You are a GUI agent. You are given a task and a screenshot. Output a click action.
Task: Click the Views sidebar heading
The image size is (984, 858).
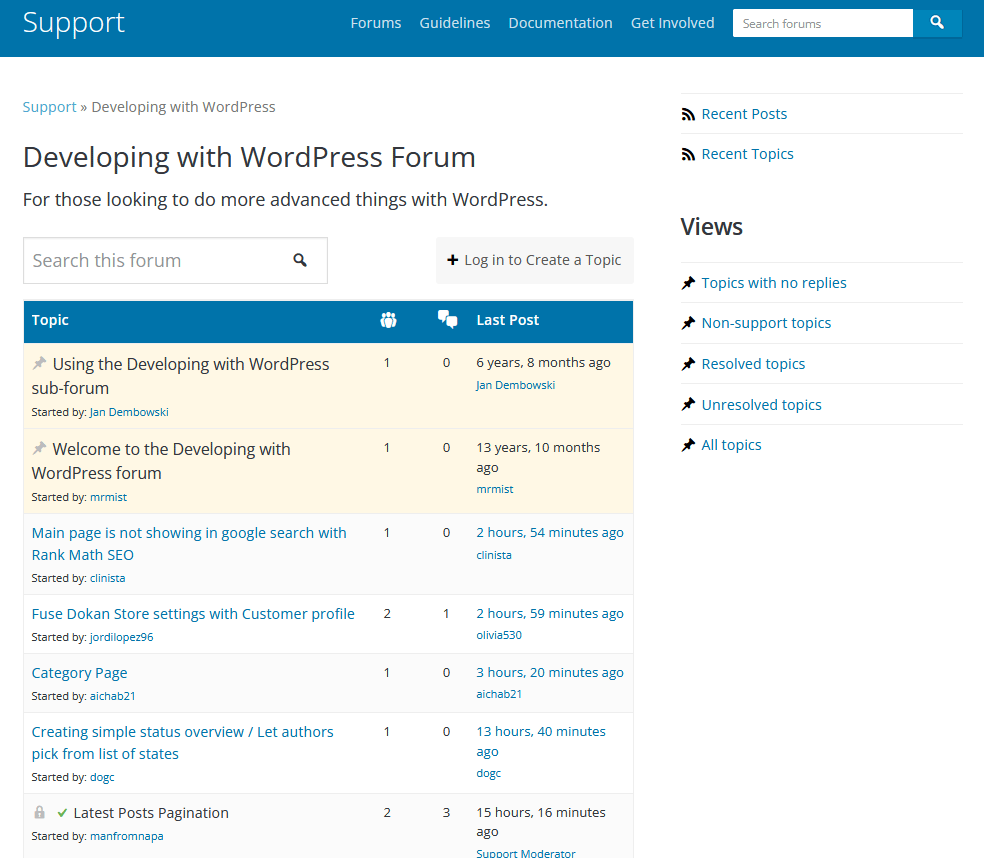pos(712,227)
